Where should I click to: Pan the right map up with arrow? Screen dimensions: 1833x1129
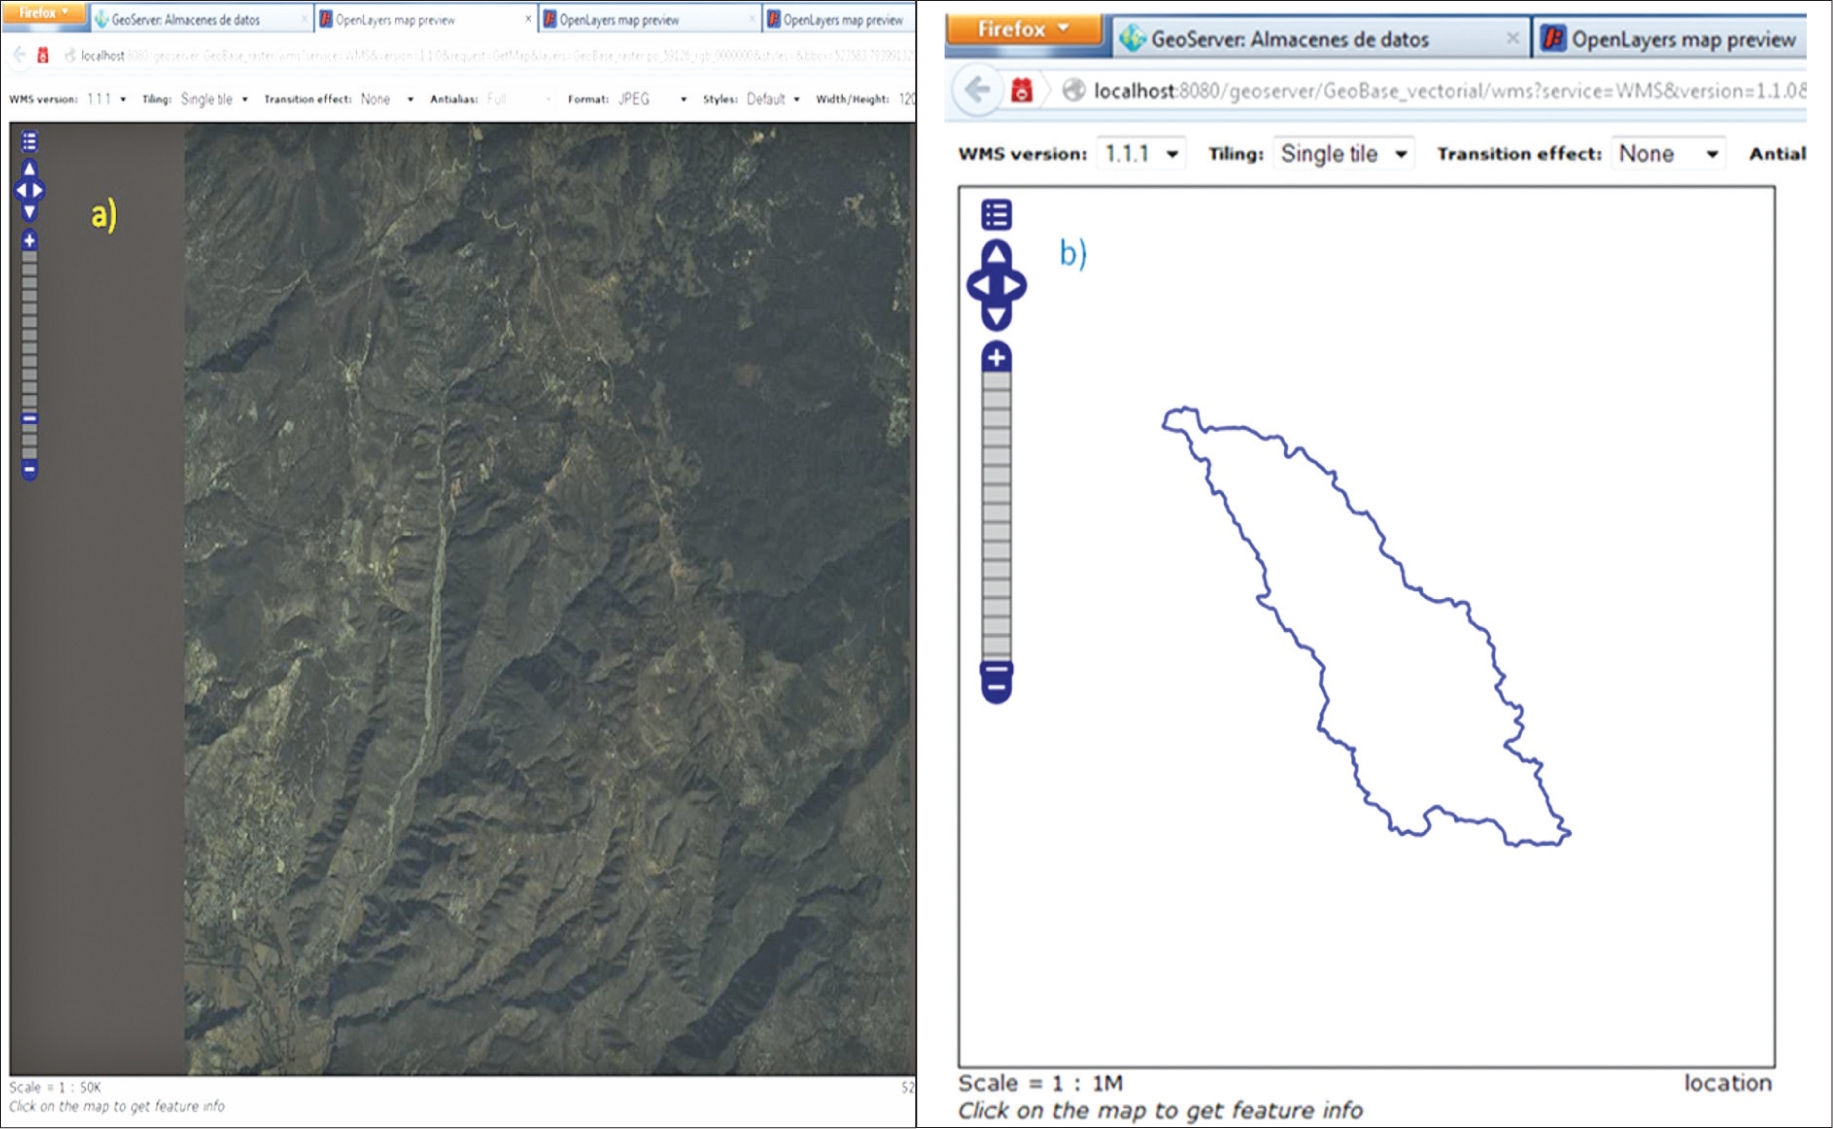(996, 254)
